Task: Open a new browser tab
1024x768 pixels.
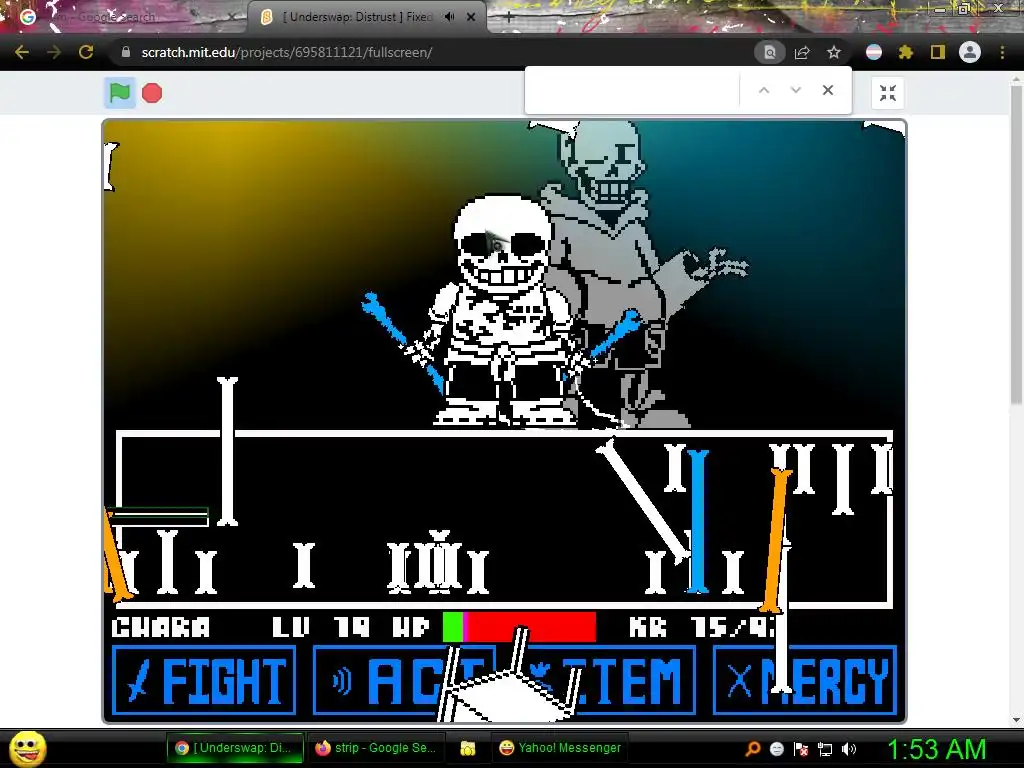Action: tap(509, 17)
